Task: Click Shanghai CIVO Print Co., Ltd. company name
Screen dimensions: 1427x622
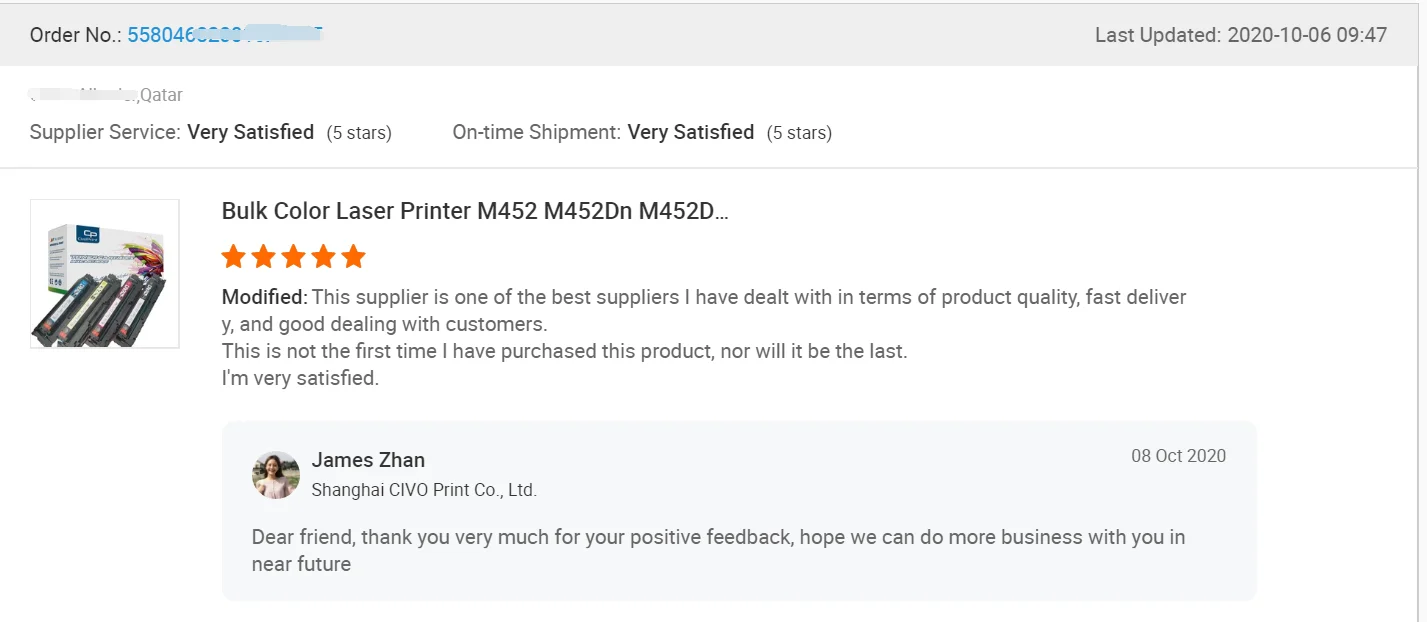Action: coord(424,490)
